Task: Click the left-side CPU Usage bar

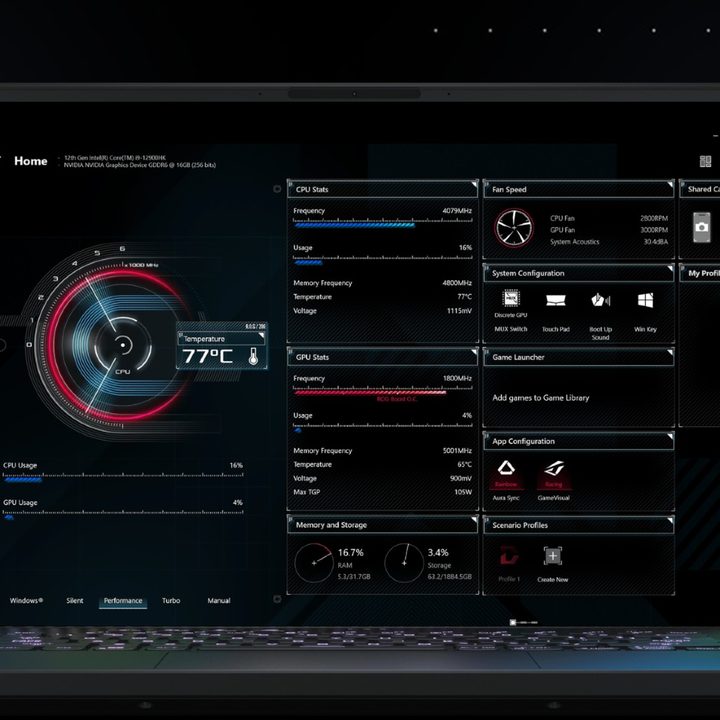Action: (x=123, y=478)
